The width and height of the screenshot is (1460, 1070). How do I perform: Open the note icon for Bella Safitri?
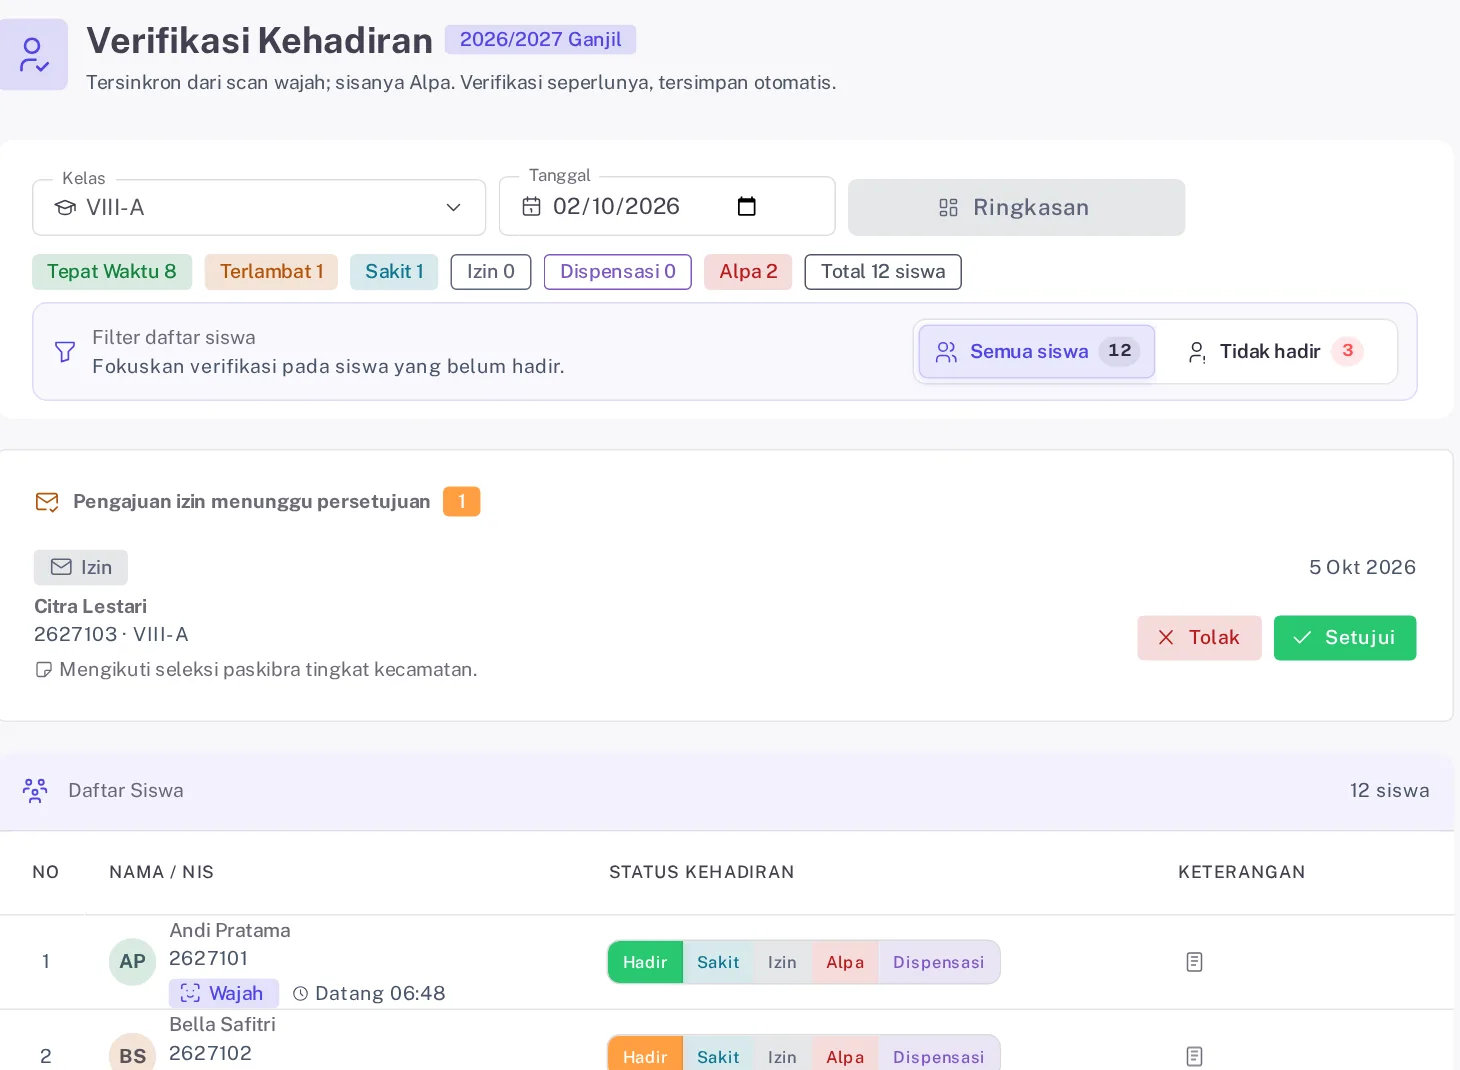click(1194, 1056)
